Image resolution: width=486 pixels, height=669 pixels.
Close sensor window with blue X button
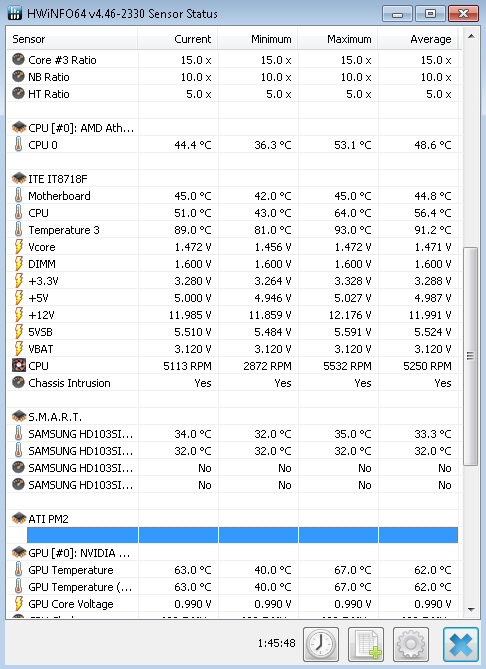point(461,644)
